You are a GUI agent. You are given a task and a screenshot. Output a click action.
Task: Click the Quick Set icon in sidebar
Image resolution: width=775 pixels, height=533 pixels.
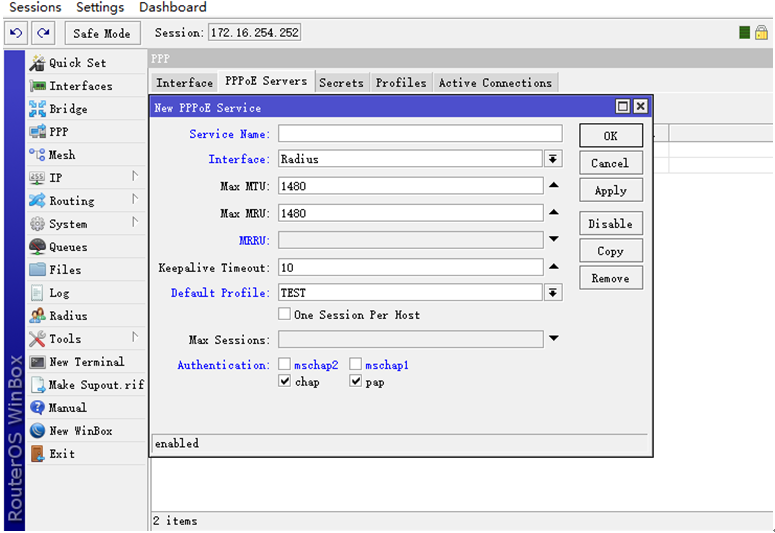click(x=37, y=63)
